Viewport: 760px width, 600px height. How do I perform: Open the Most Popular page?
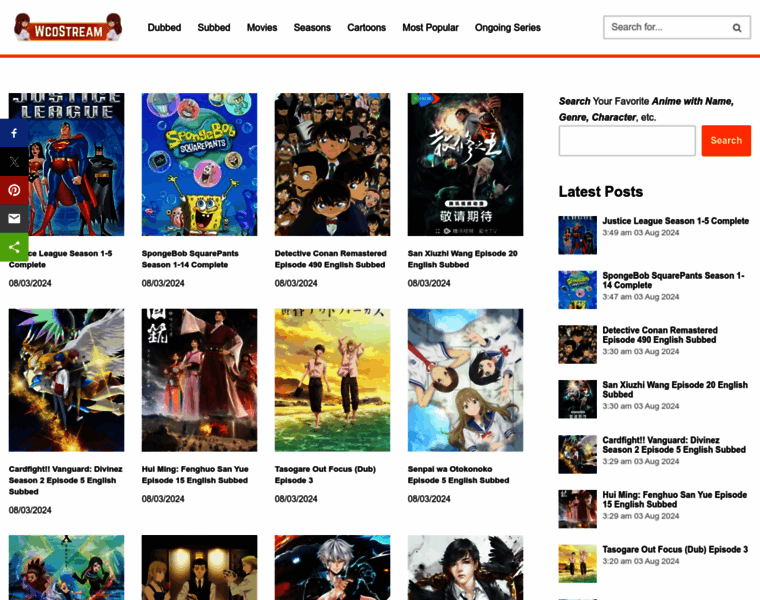430,28
